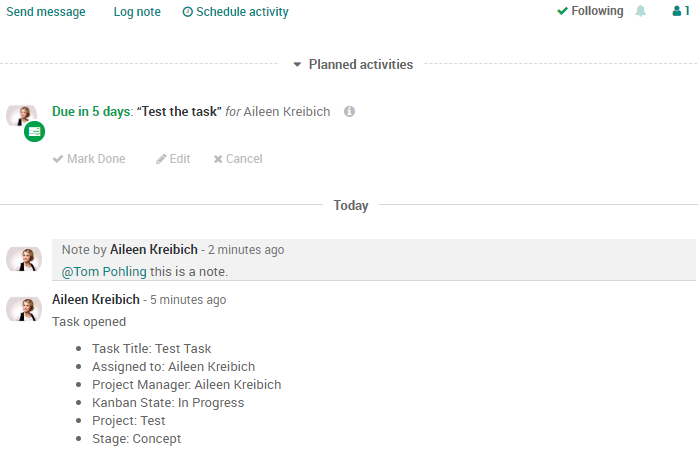
Task: Open the followers list person icon
Action: point(677,11)
